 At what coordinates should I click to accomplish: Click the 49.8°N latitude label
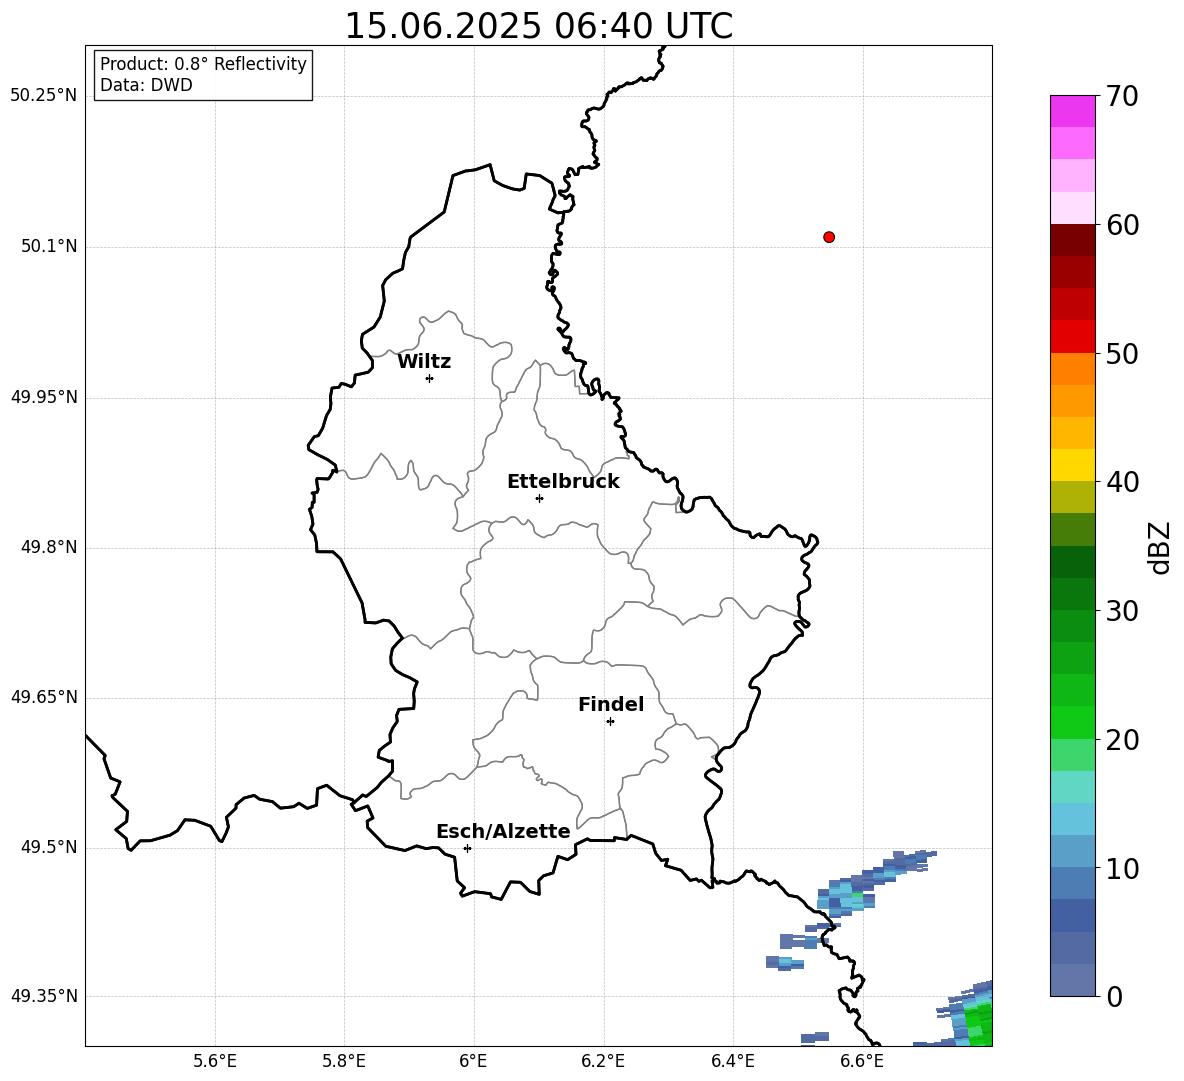pos(49,547)
